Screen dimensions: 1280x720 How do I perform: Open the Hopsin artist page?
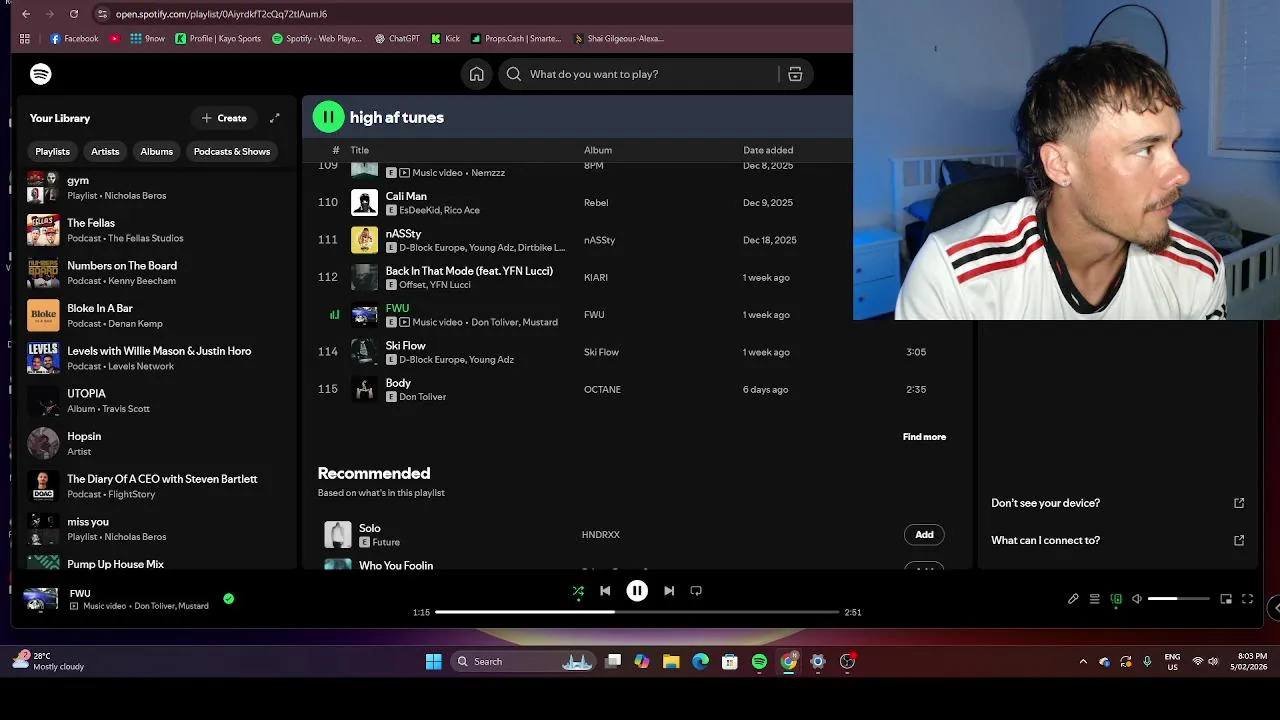(155, 444)
